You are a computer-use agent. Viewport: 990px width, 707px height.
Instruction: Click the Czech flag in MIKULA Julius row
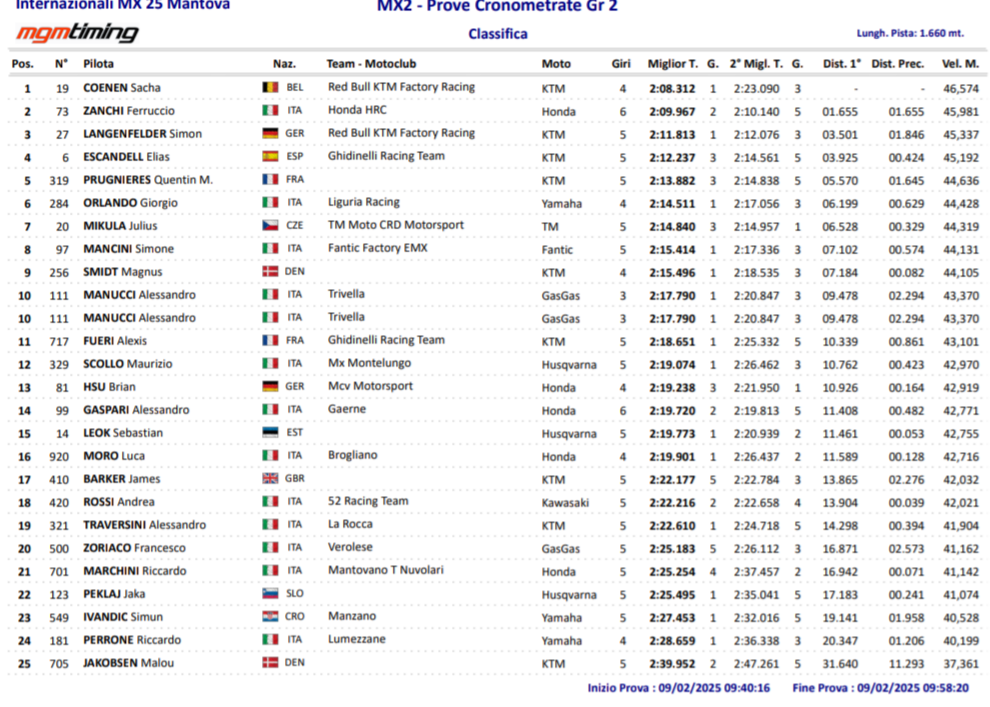pos(269,226)
